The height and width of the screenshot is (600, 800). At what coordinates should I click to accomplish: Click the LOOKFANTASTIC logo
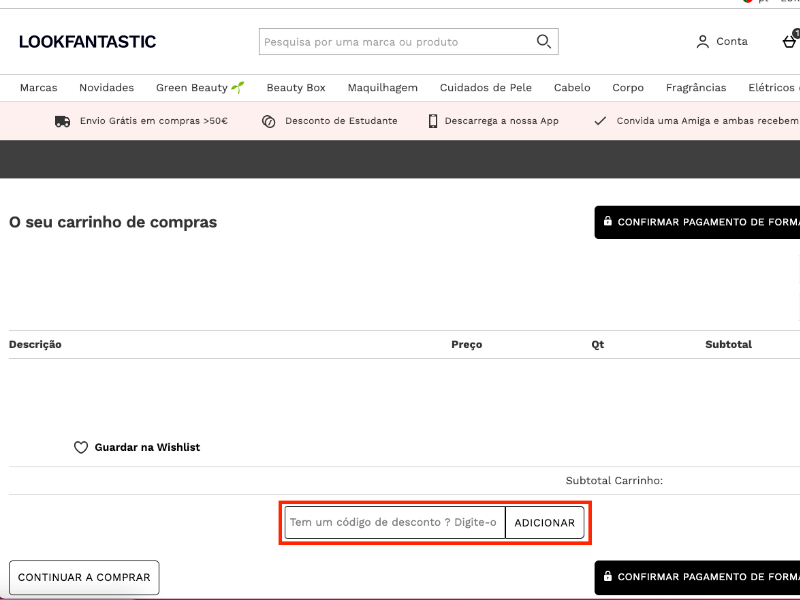click(87, 42)
